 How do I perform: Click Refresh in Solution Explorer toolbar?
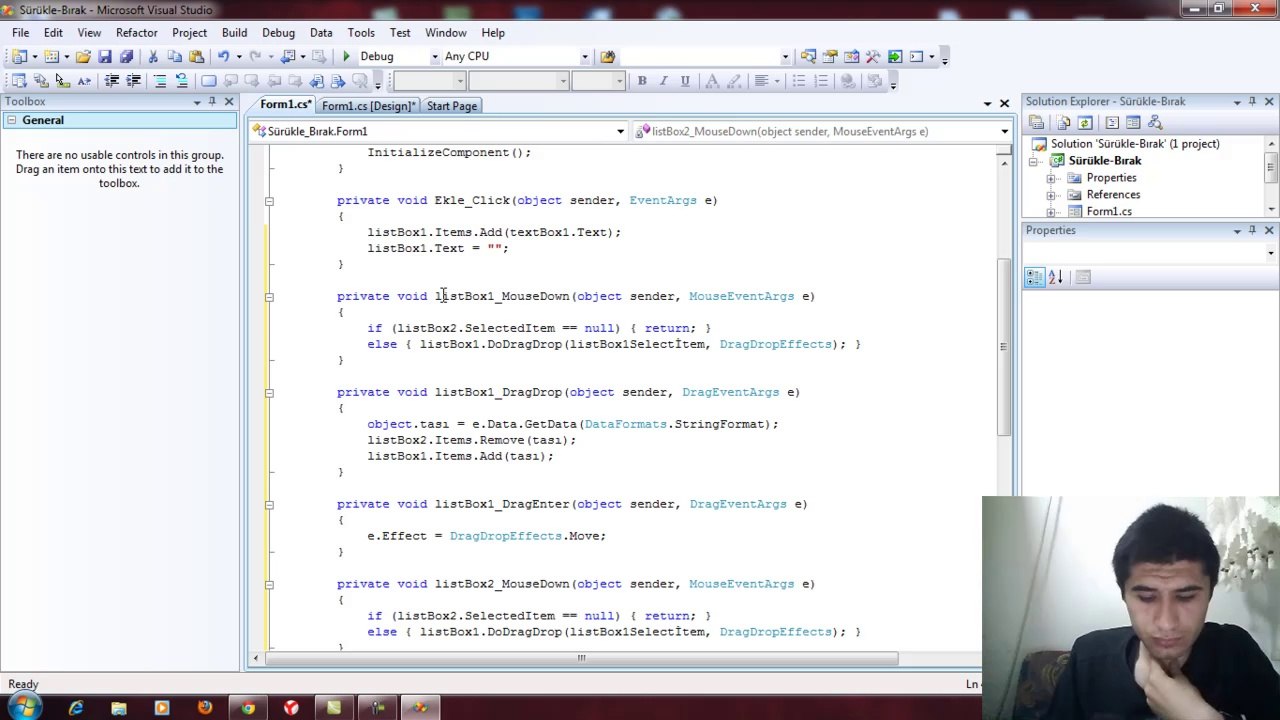(1084, 123)
